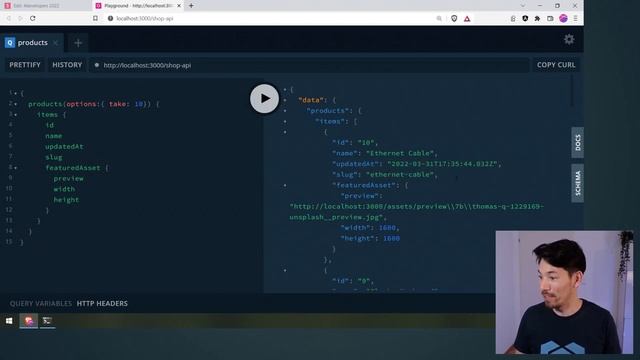The image size is (640, 360).
Task: Click the dark round extension icon in toolbar
Action: click(x=525, y=18)
